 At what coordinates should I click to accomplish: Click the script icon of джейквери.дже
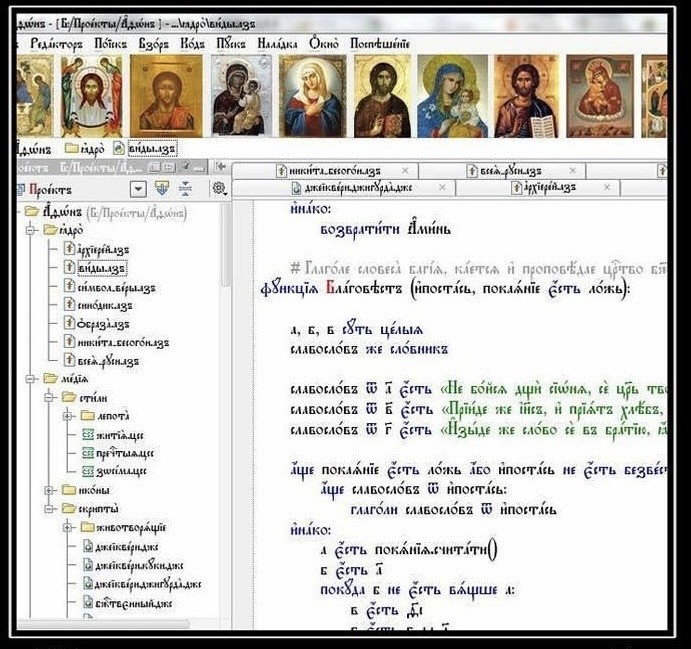coord(88,547)
